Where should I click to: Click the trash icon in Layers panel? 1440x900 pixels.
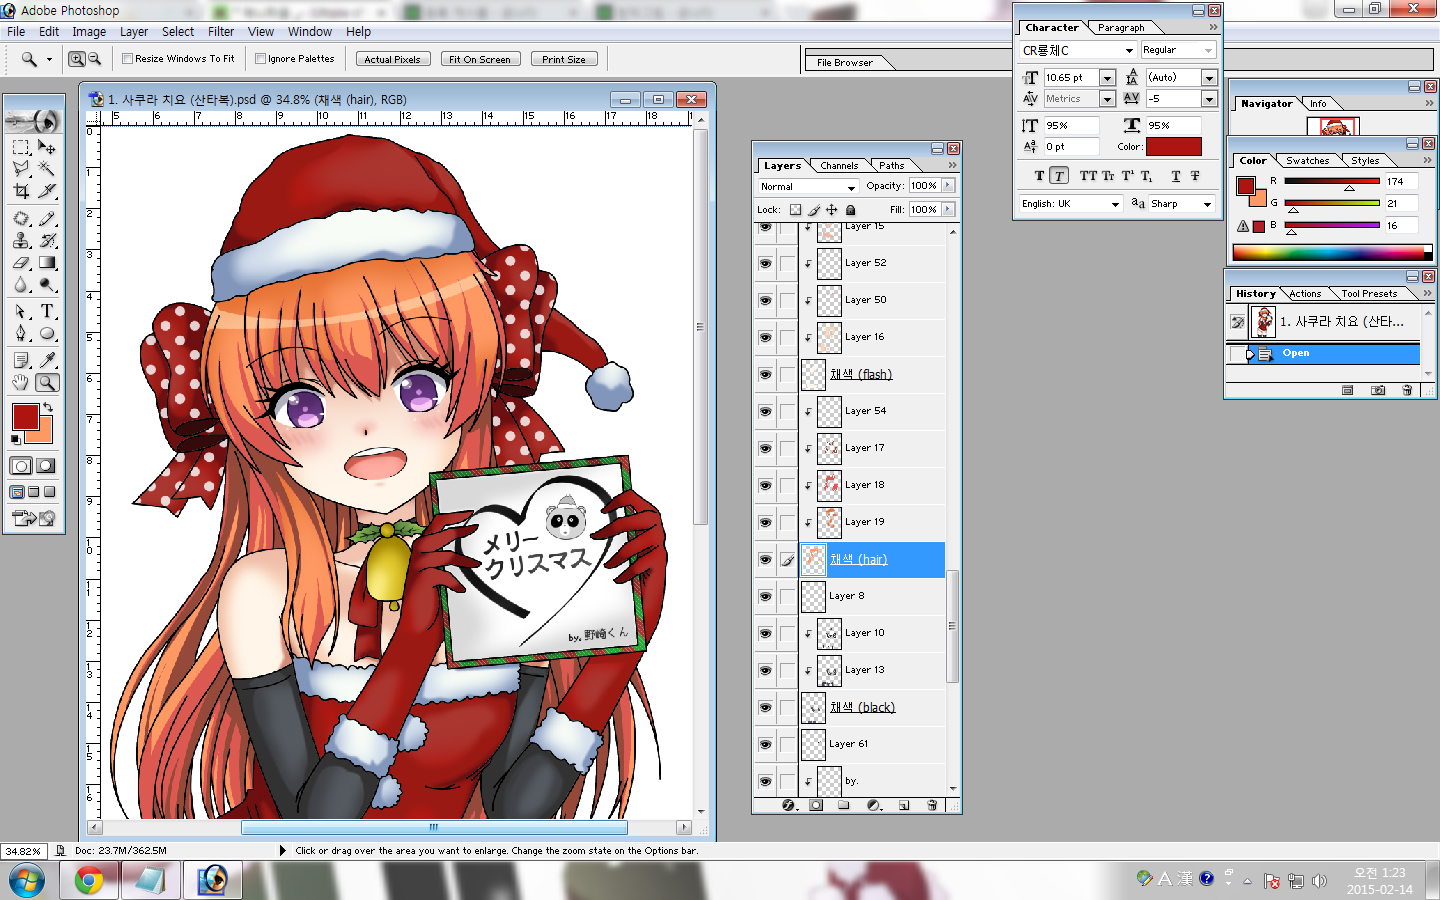pyautogui.click(x=932, y=805)
